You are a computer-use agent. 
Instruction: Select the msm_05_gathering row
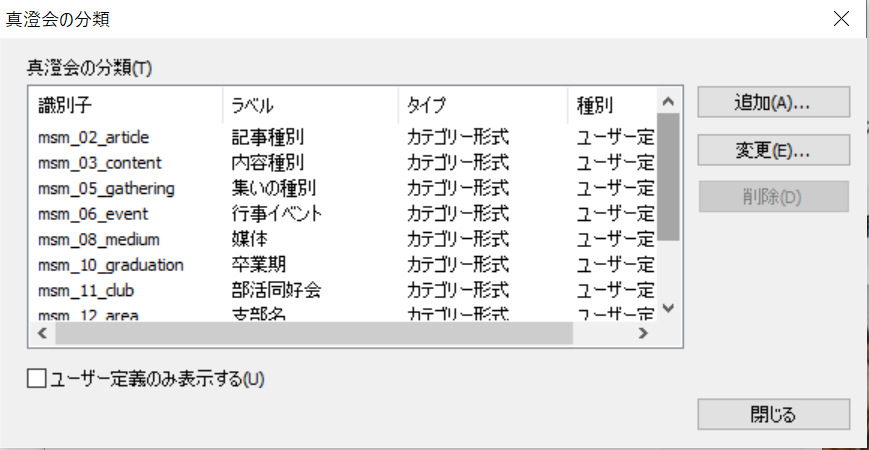click(x=106, y=188)
